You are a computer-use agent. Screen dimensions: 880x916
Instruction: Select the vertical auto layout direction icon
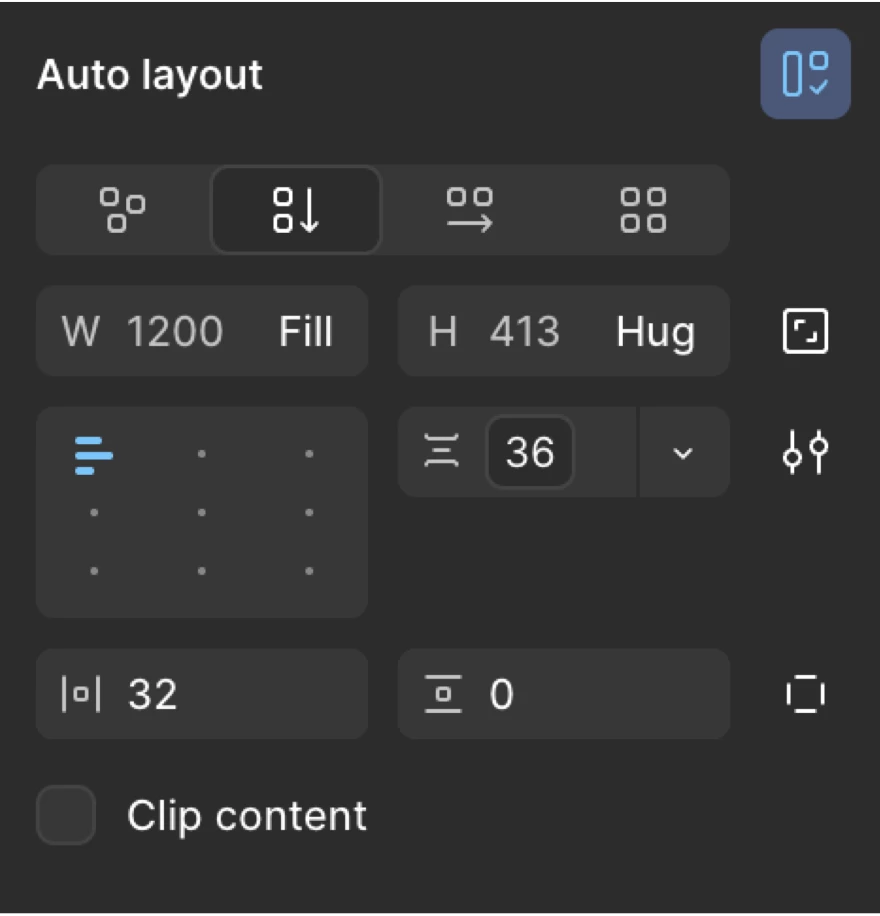(x=295, y=210)
